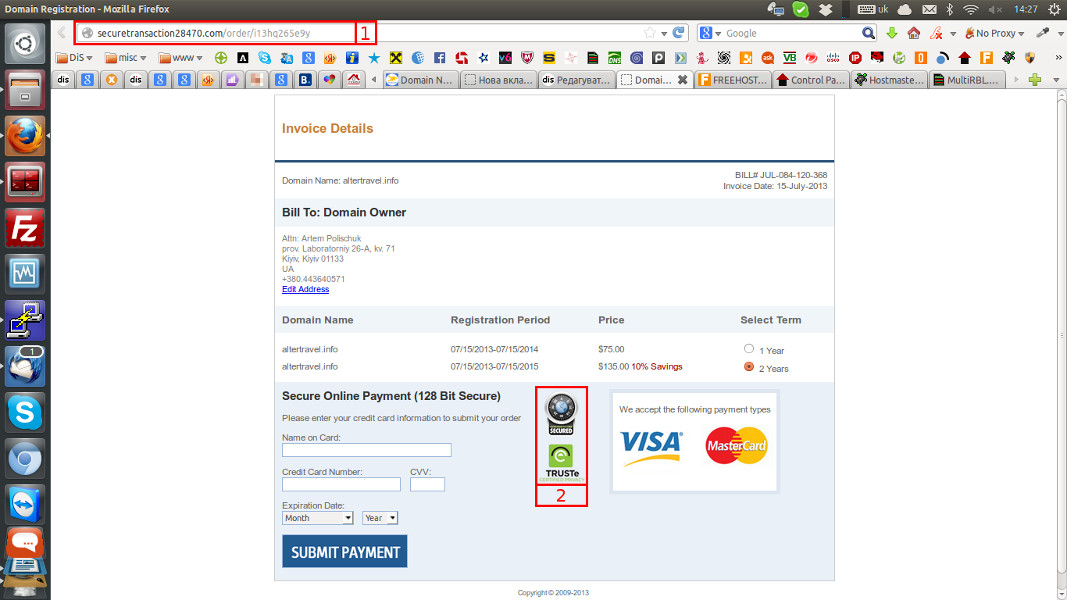Screen dimensions: 1067x600
Task: Switch to the Domain N... tab
Action: coord(420,80)
